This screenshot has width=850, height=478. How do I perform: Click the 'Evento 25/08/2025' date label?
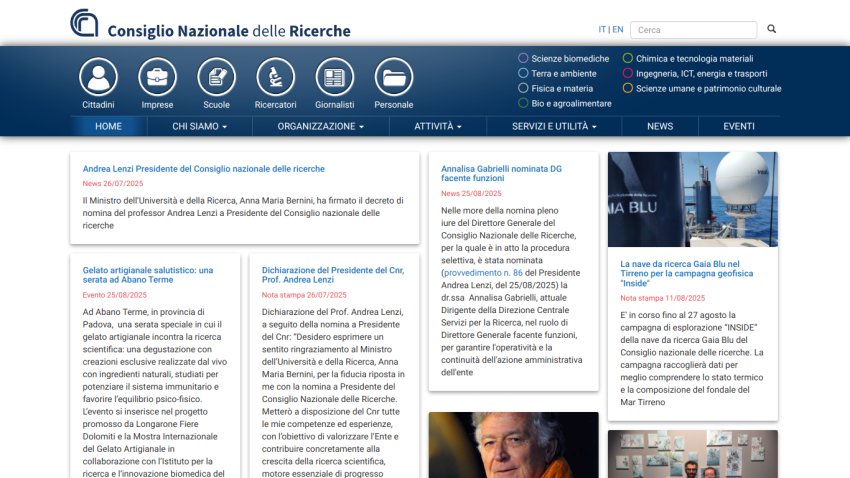click(x=114, y=295)
